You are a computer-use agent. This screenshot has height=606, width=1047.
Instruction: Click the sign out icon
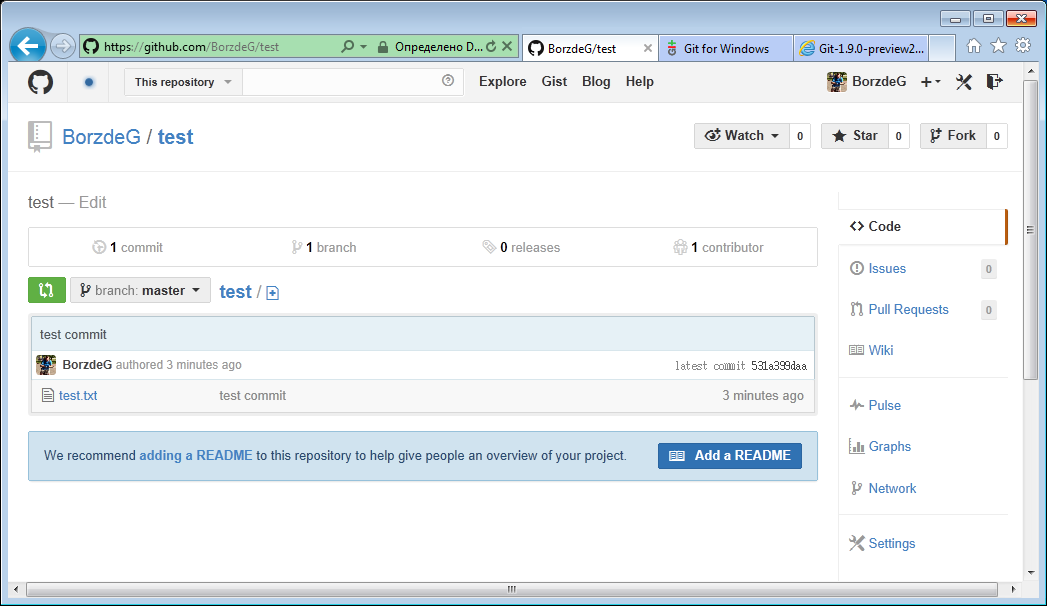pyautogui.click(x=995, y=81)
